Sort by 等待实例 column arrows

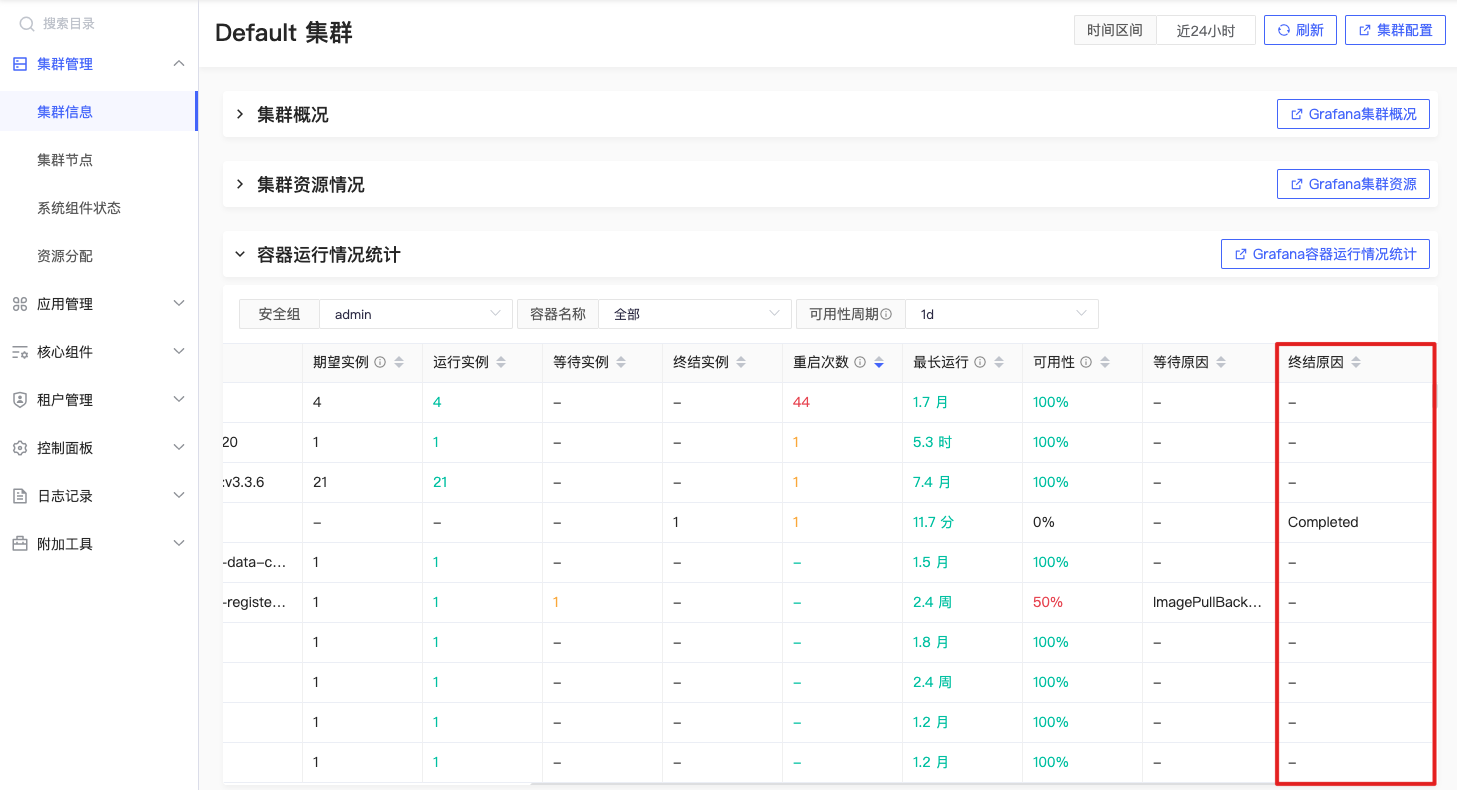621,363
